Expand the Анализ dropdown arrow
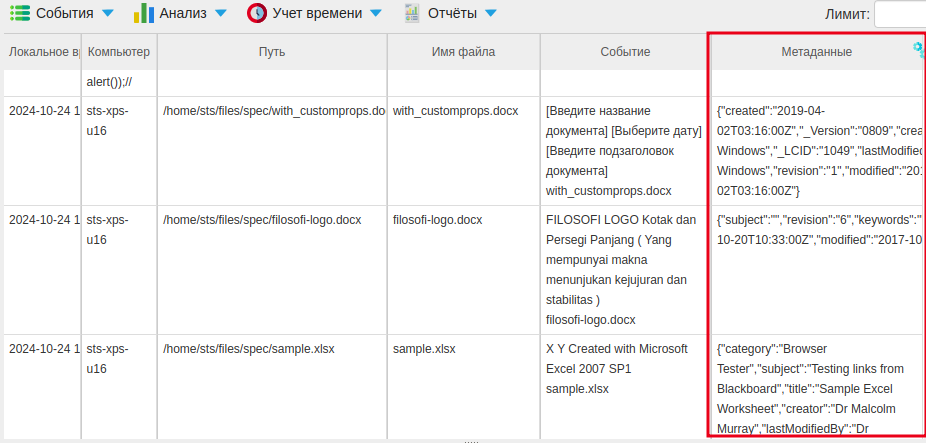926x443 pixels. pyautogui.click(x=221, y=14)
